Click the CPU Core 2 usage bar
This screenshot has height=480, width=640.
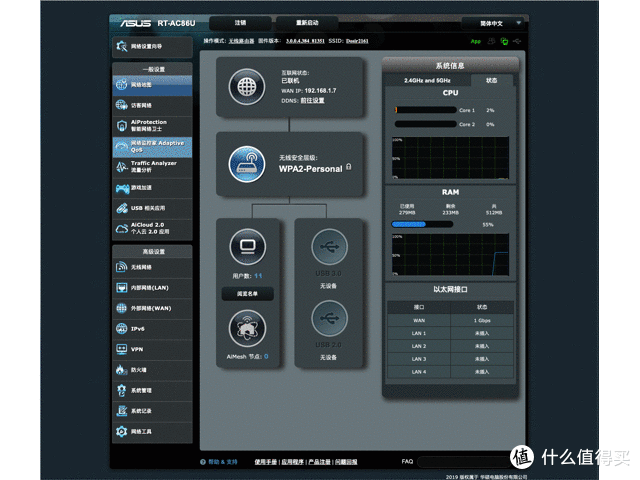tap(426, 124)
